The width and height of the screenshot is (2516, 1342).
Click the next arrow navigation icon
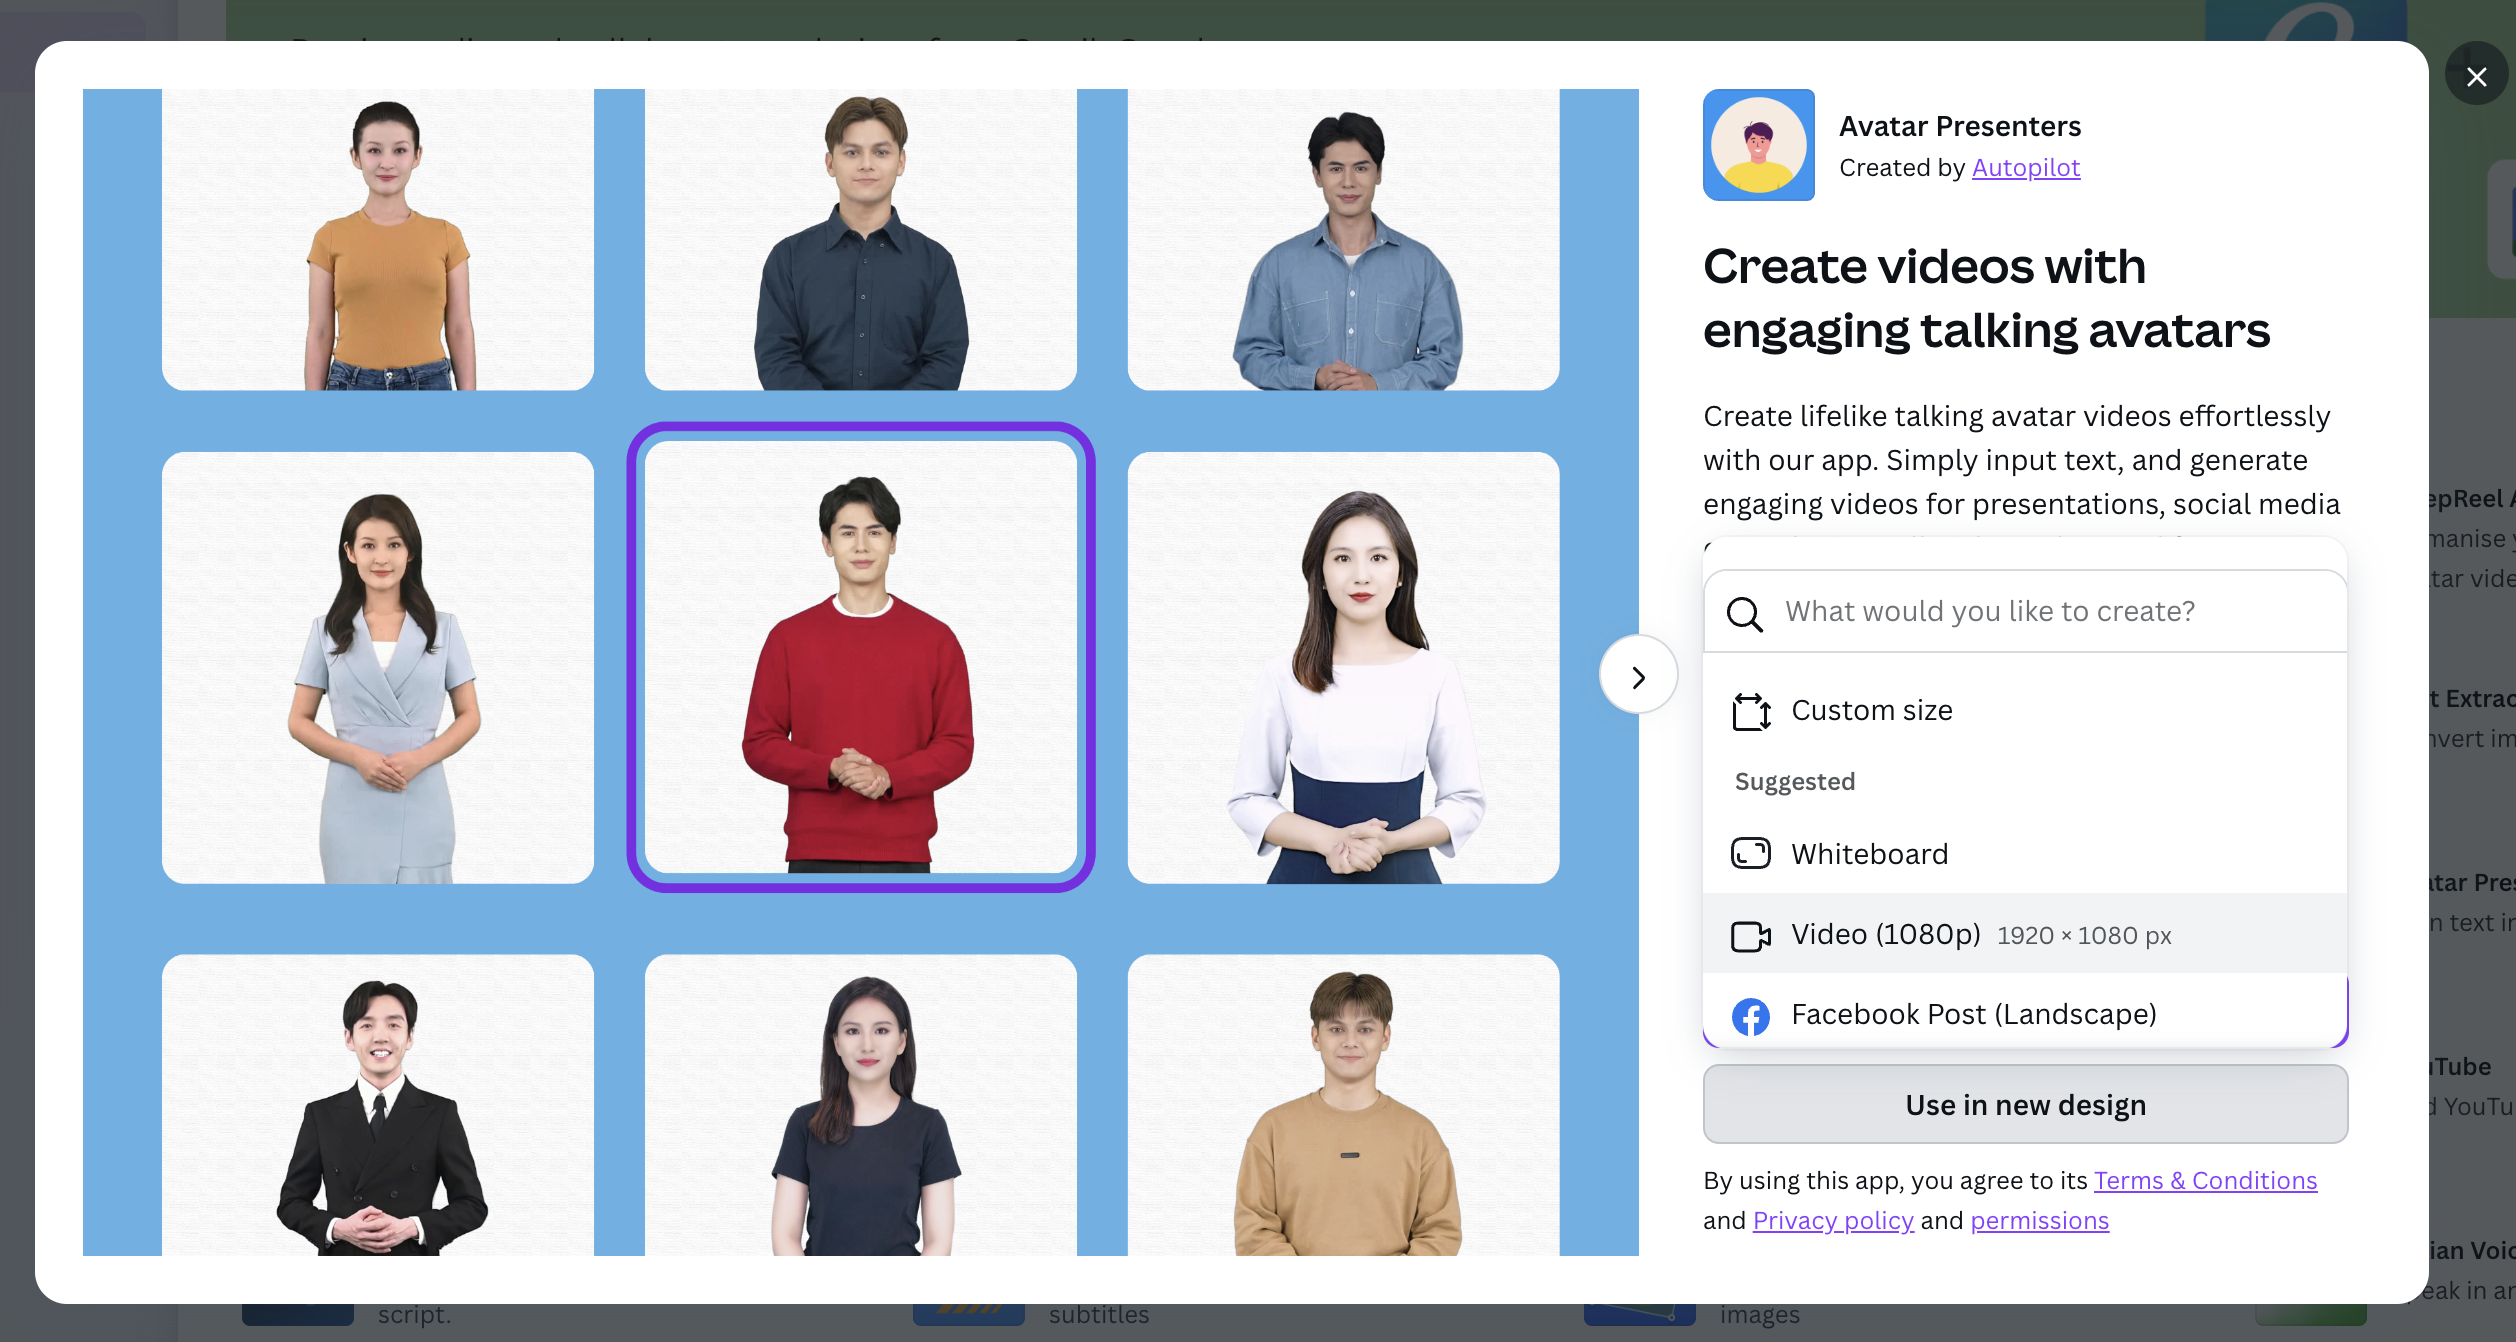[x=1637, y=674]
